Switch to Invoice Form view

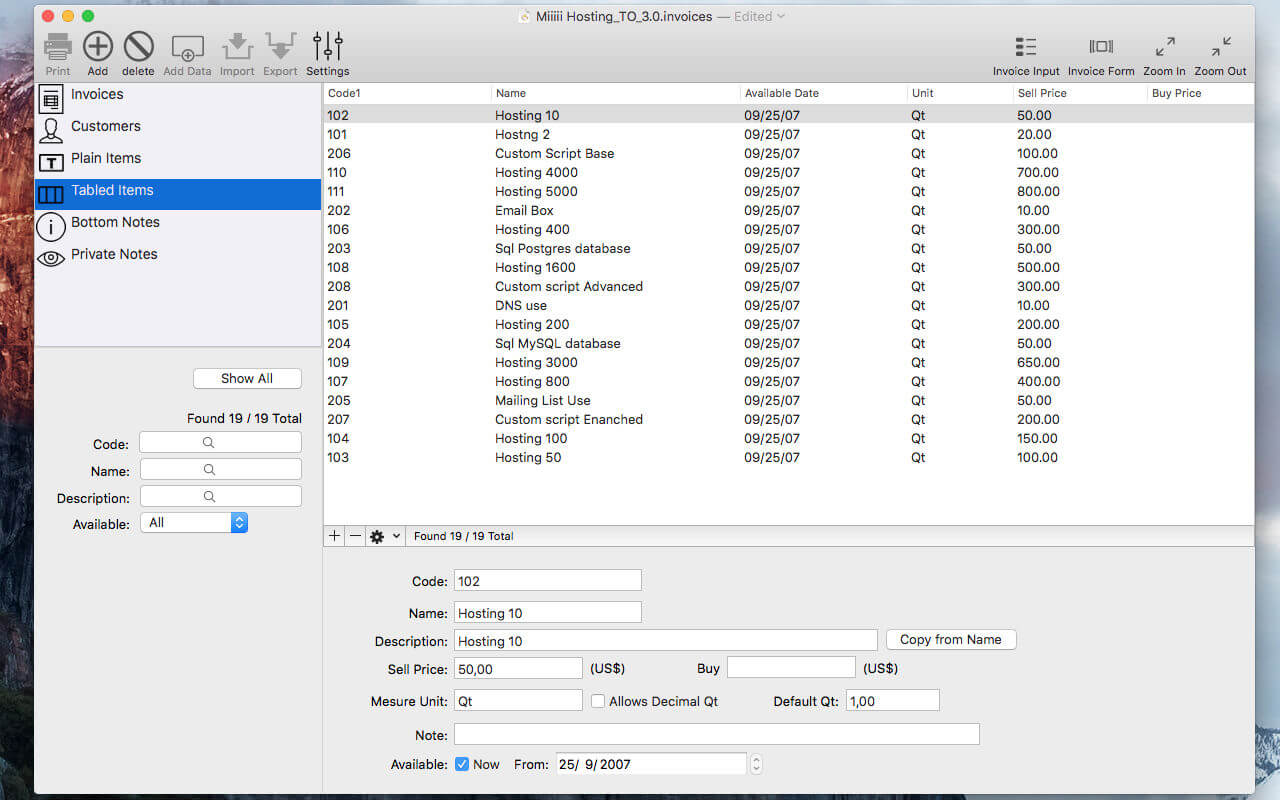1101,47
